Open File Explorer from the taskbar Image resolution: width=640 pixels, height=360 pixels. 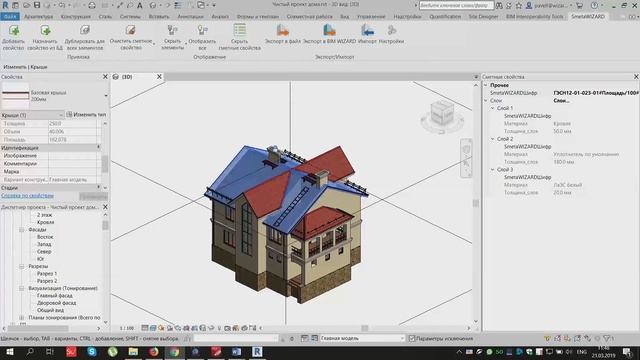click(133, 352)
